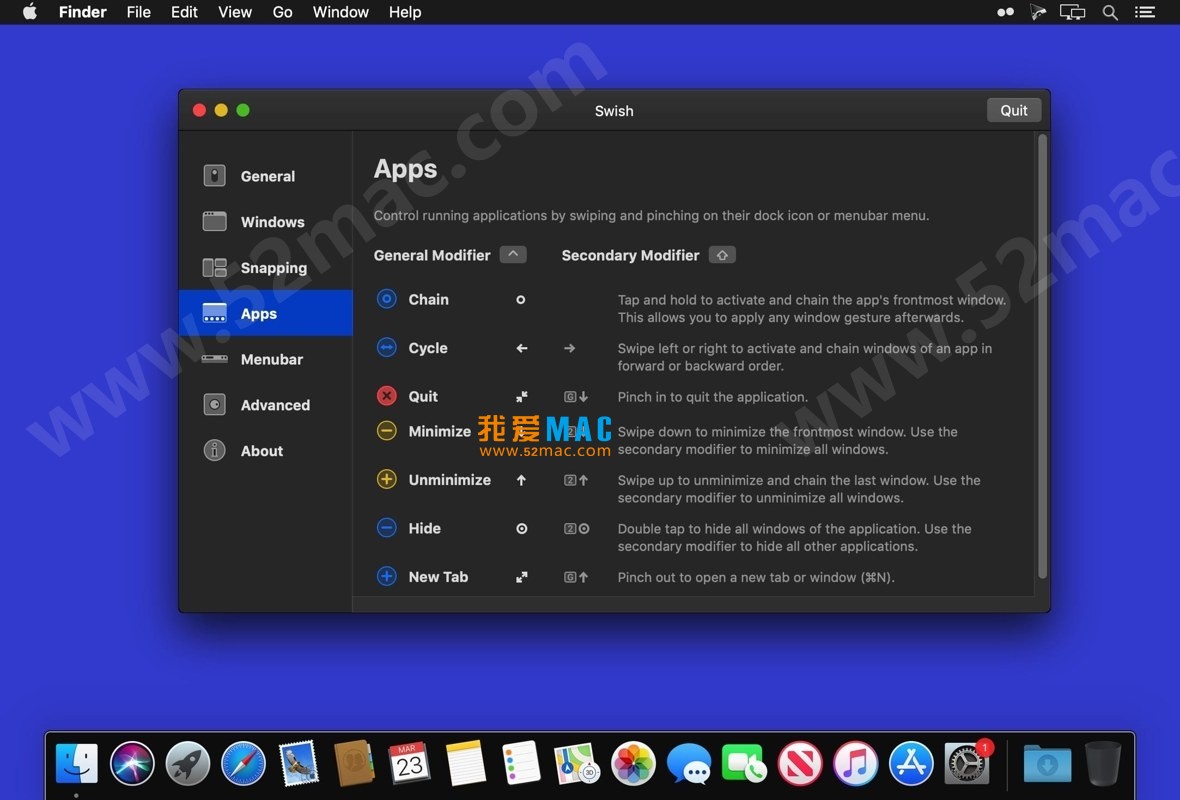The height and width of the screenshot is (800, 1180).
Task: Click the Quit button in Swish title bar
Action: 1014,111
